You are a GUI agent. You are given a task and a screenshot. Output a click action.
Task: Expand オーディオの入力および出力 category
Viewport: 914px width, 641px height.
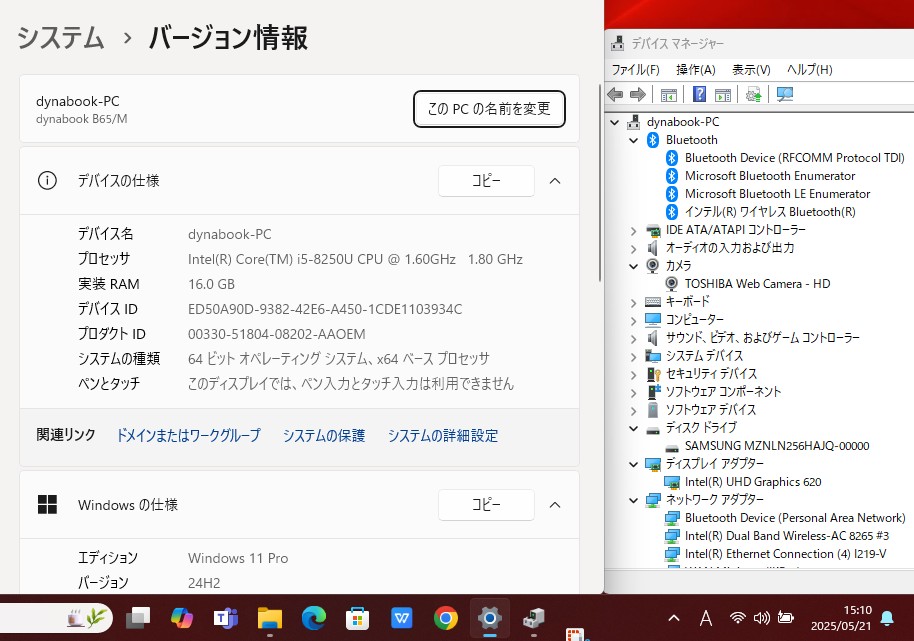pyautogui.click(x=634, y=249)
